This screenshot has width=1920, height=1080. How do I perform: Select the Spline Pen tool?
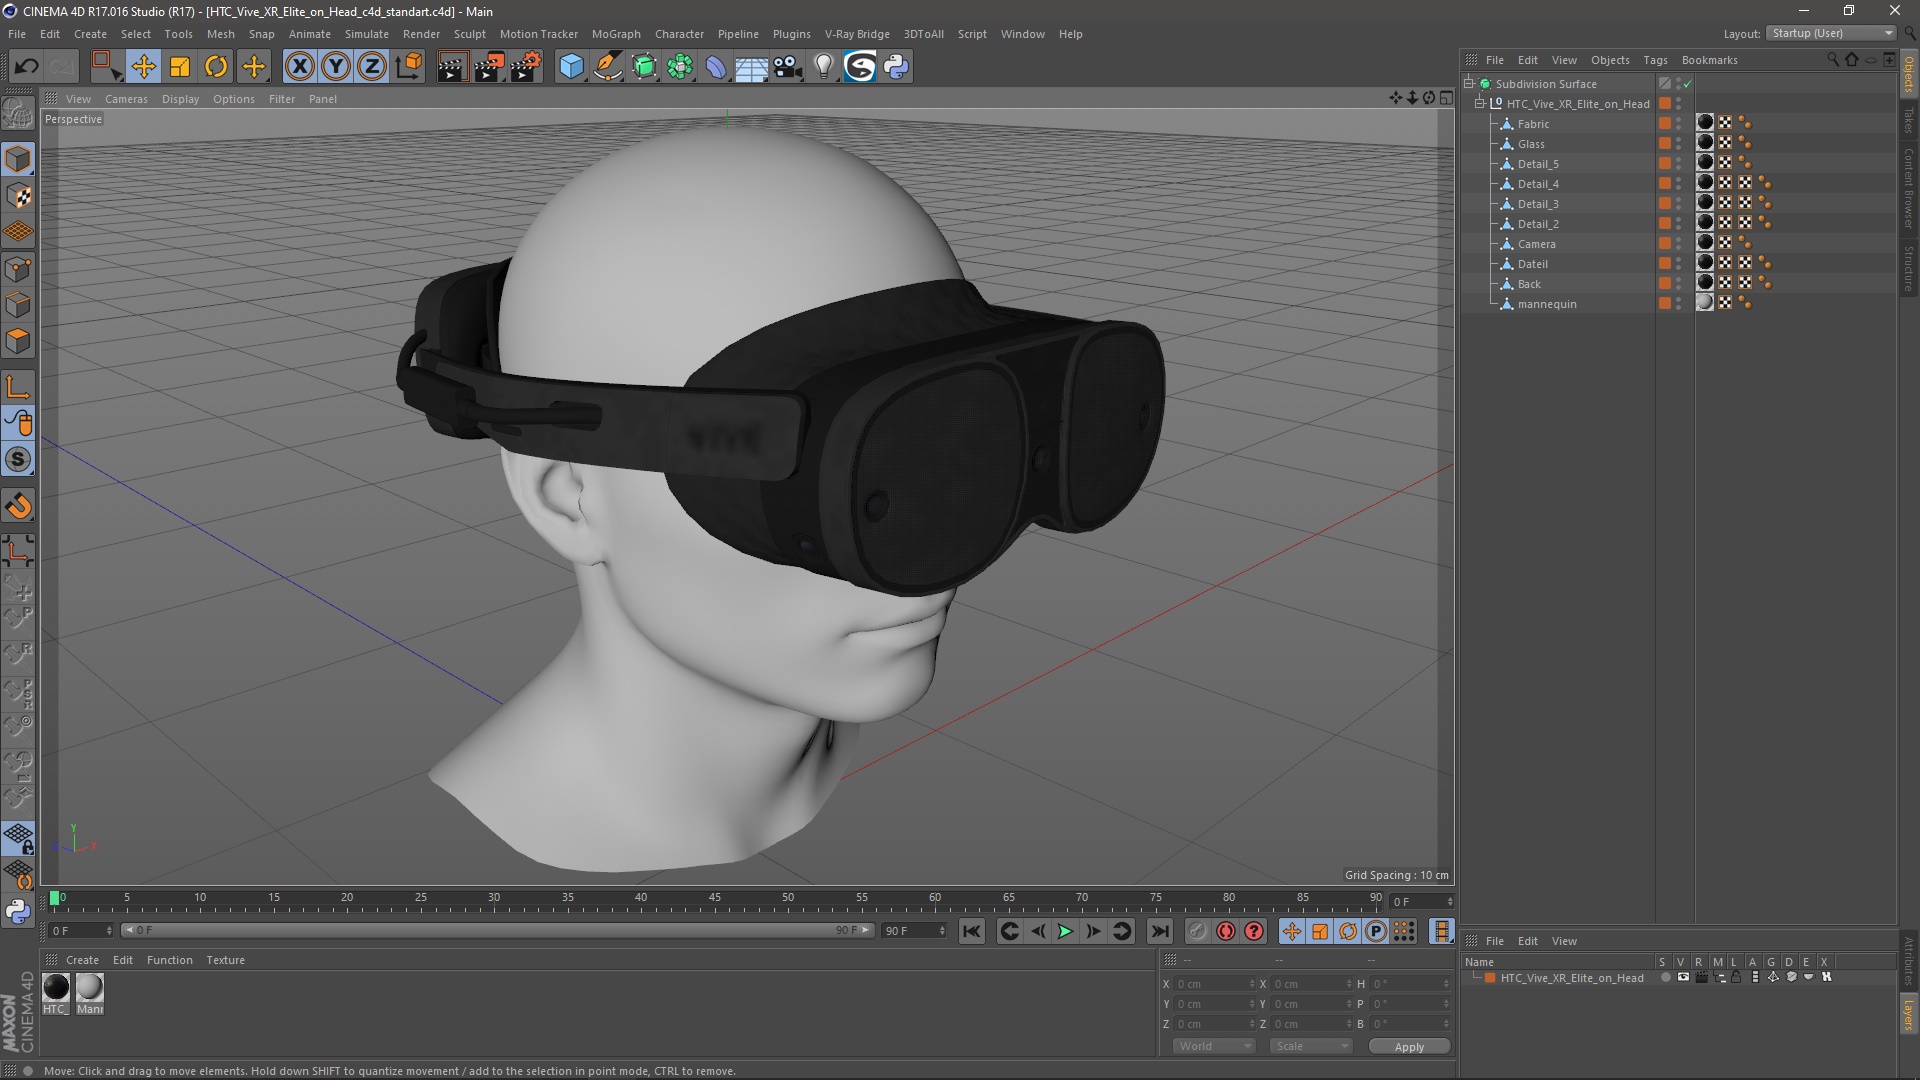(608, 67)
